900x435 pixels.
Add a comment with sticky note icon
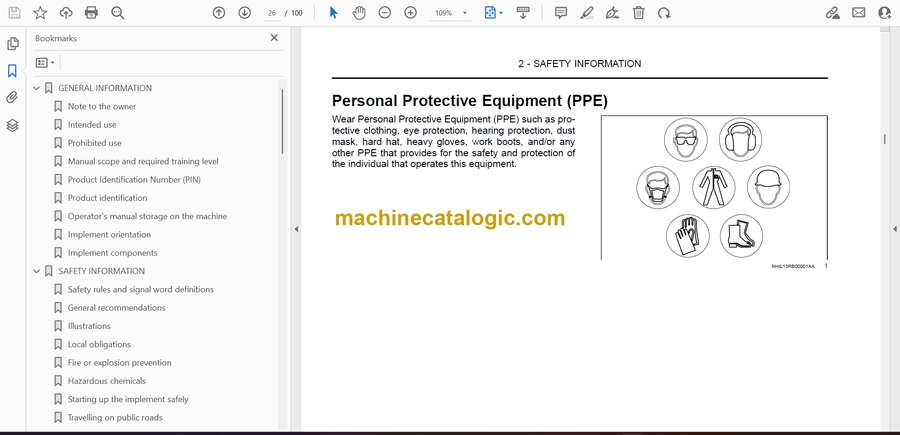click(x=561, y=13)
